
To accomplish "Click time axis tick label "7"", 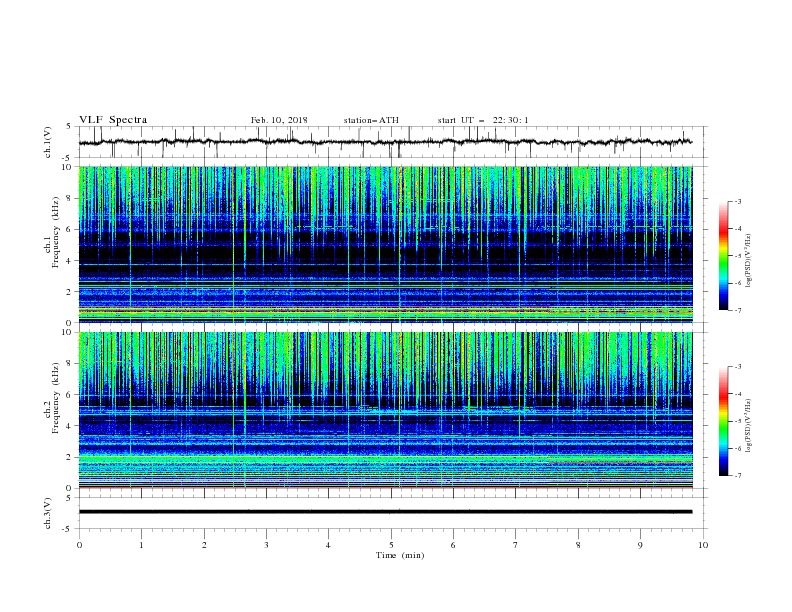I will tap(516, 545).
